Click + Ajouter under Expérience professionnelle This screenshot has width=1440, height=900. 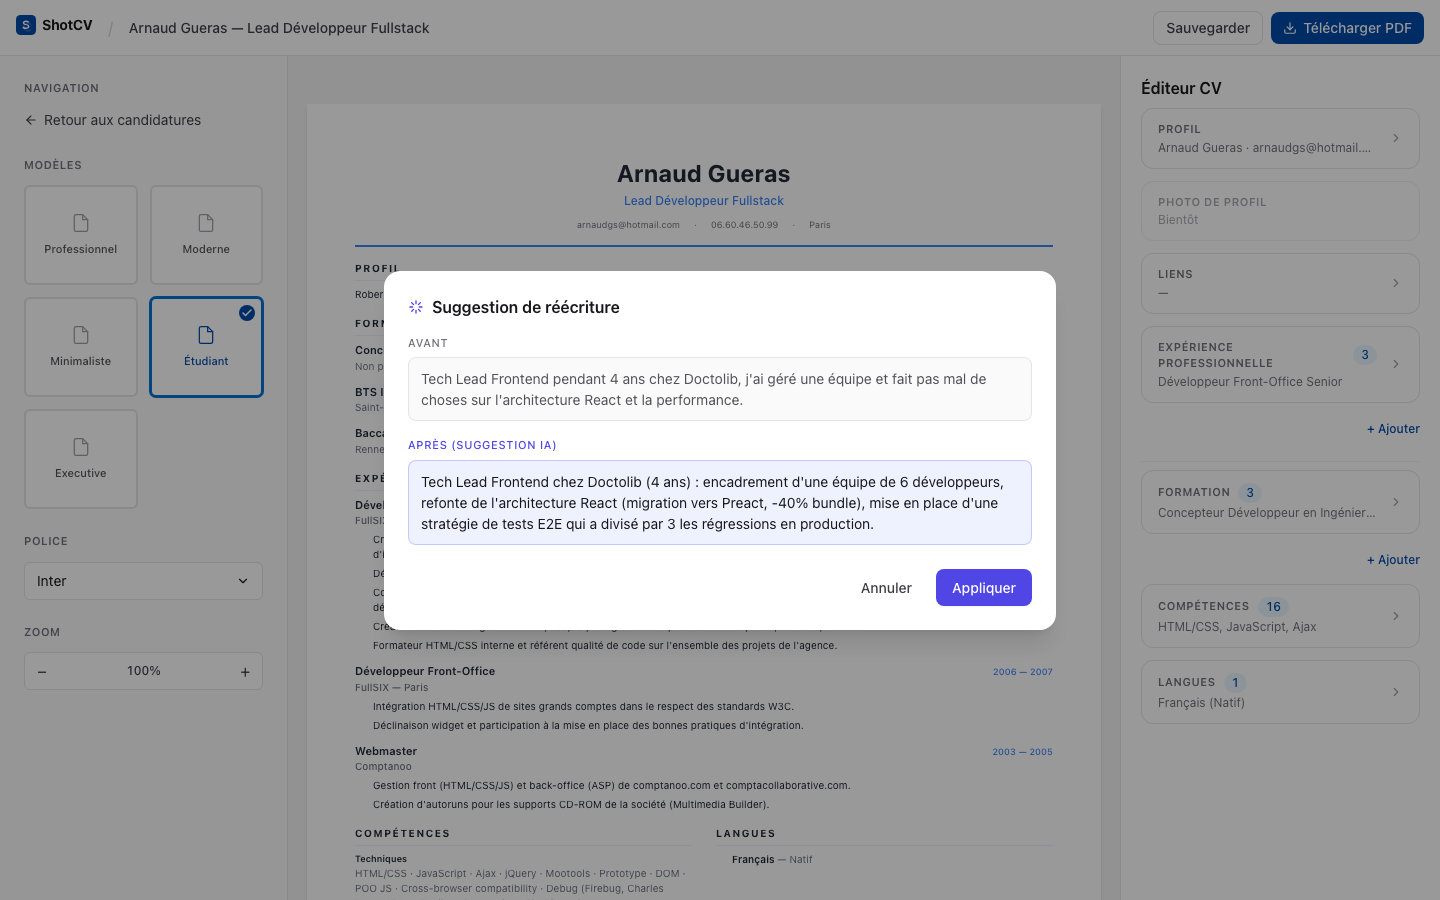point(1393,429)
